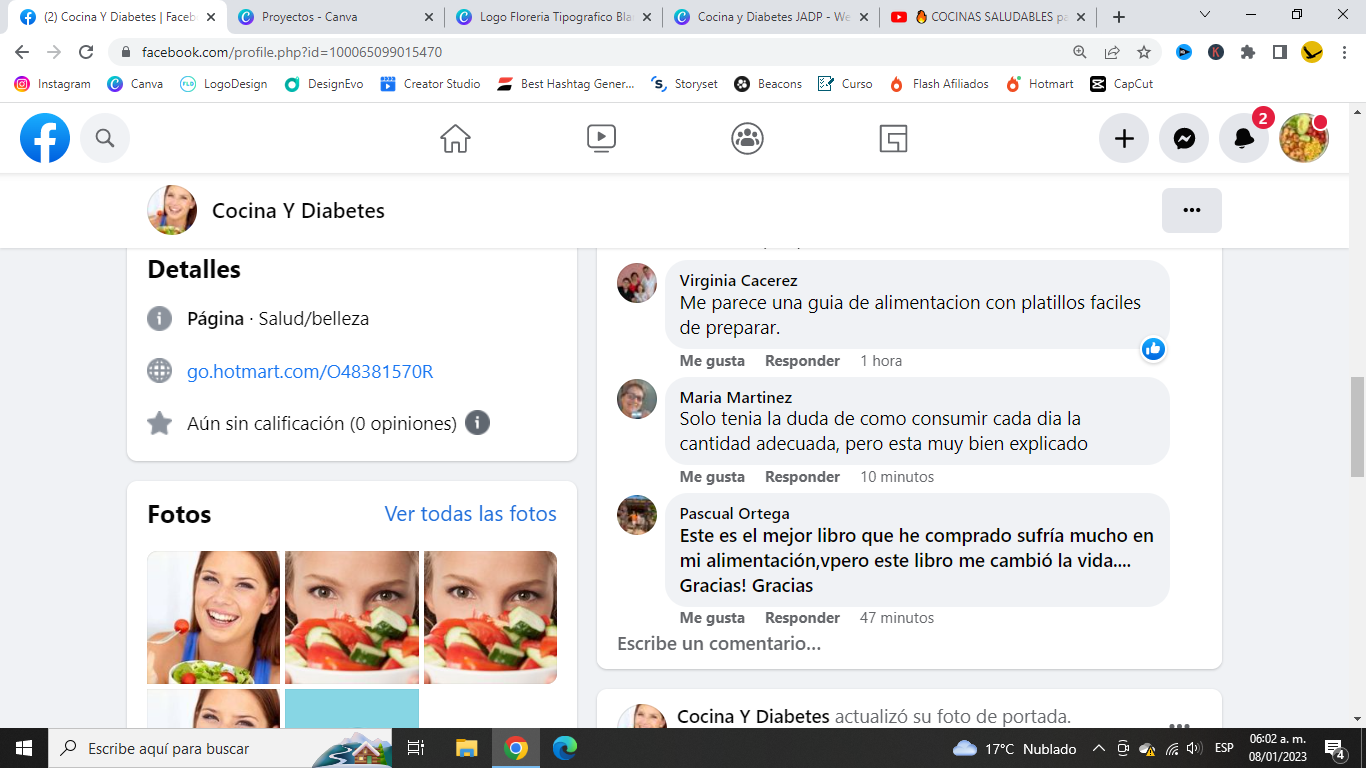The height and width of the screenshot is (768, 1366).
Task: Click Responder under Pascual Ortega's comment
Action: (802, 618)
